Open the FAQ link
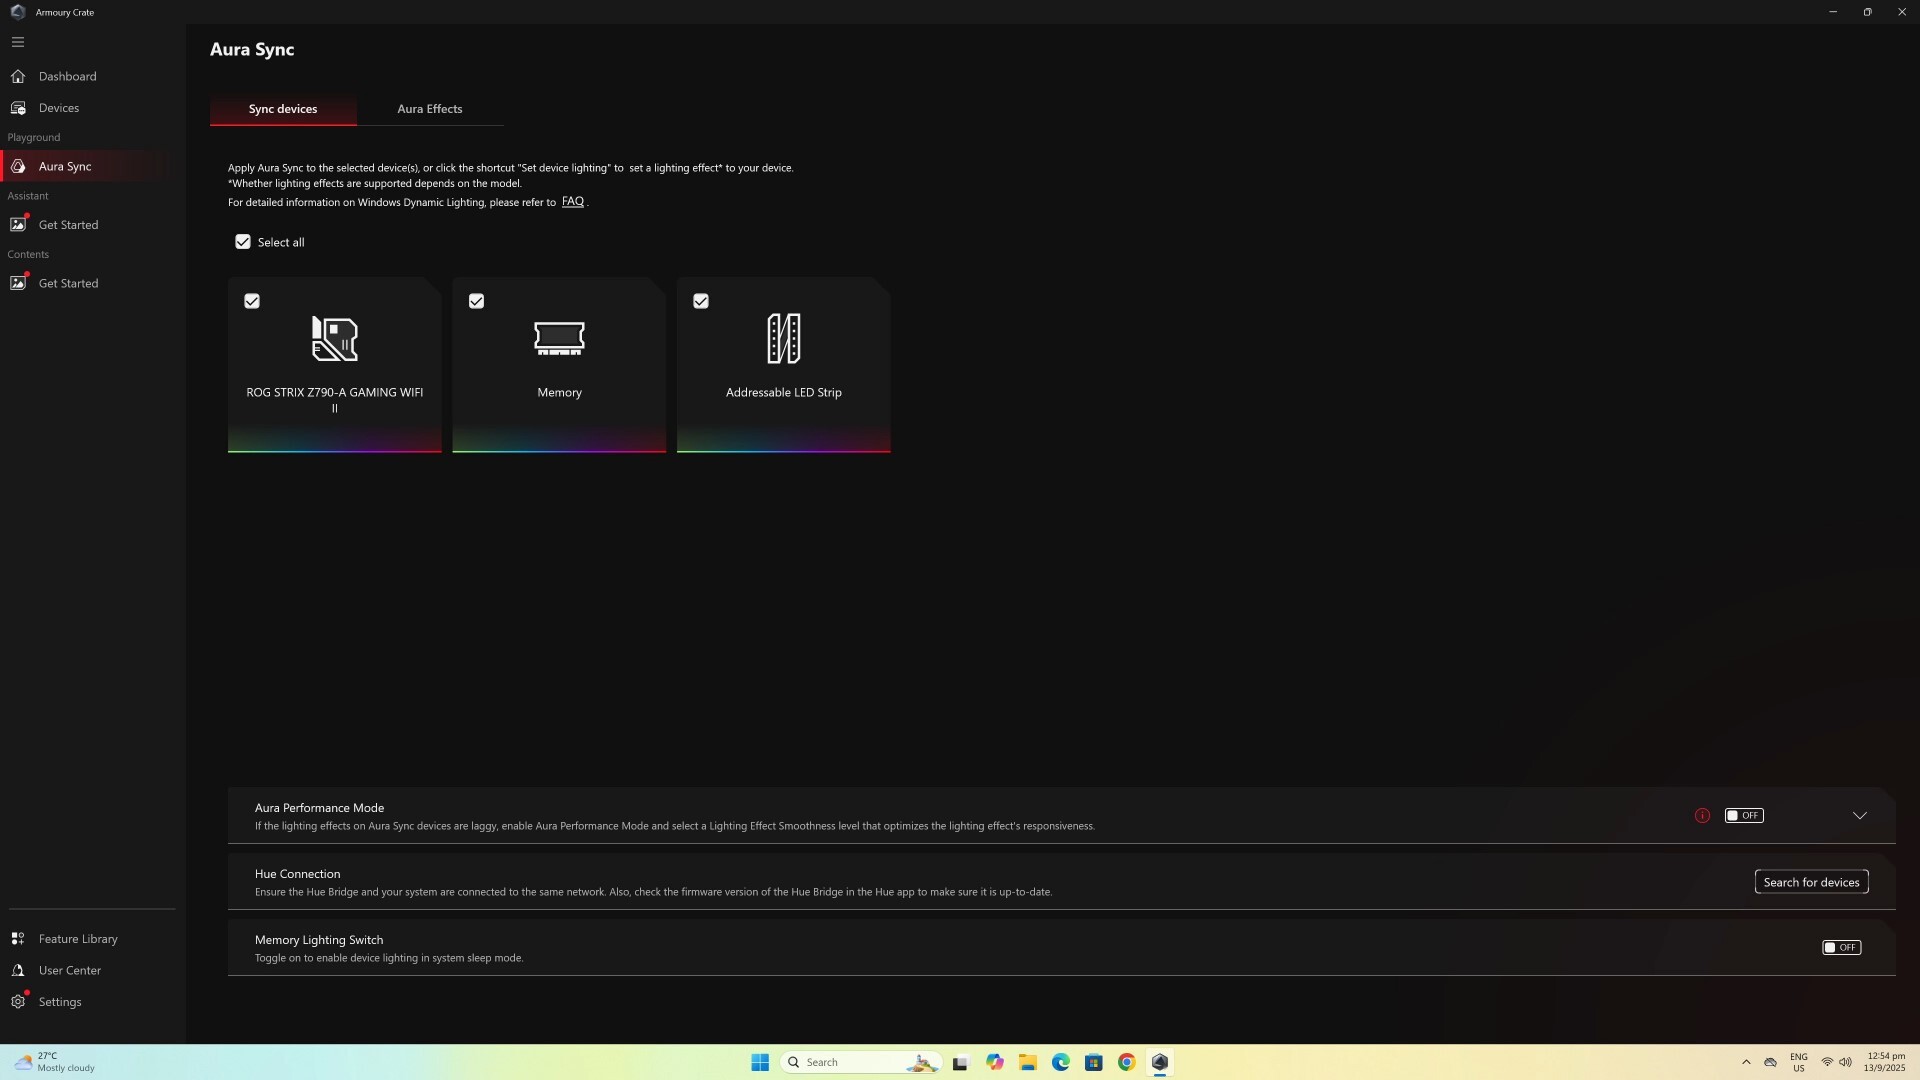 point(573,202)
